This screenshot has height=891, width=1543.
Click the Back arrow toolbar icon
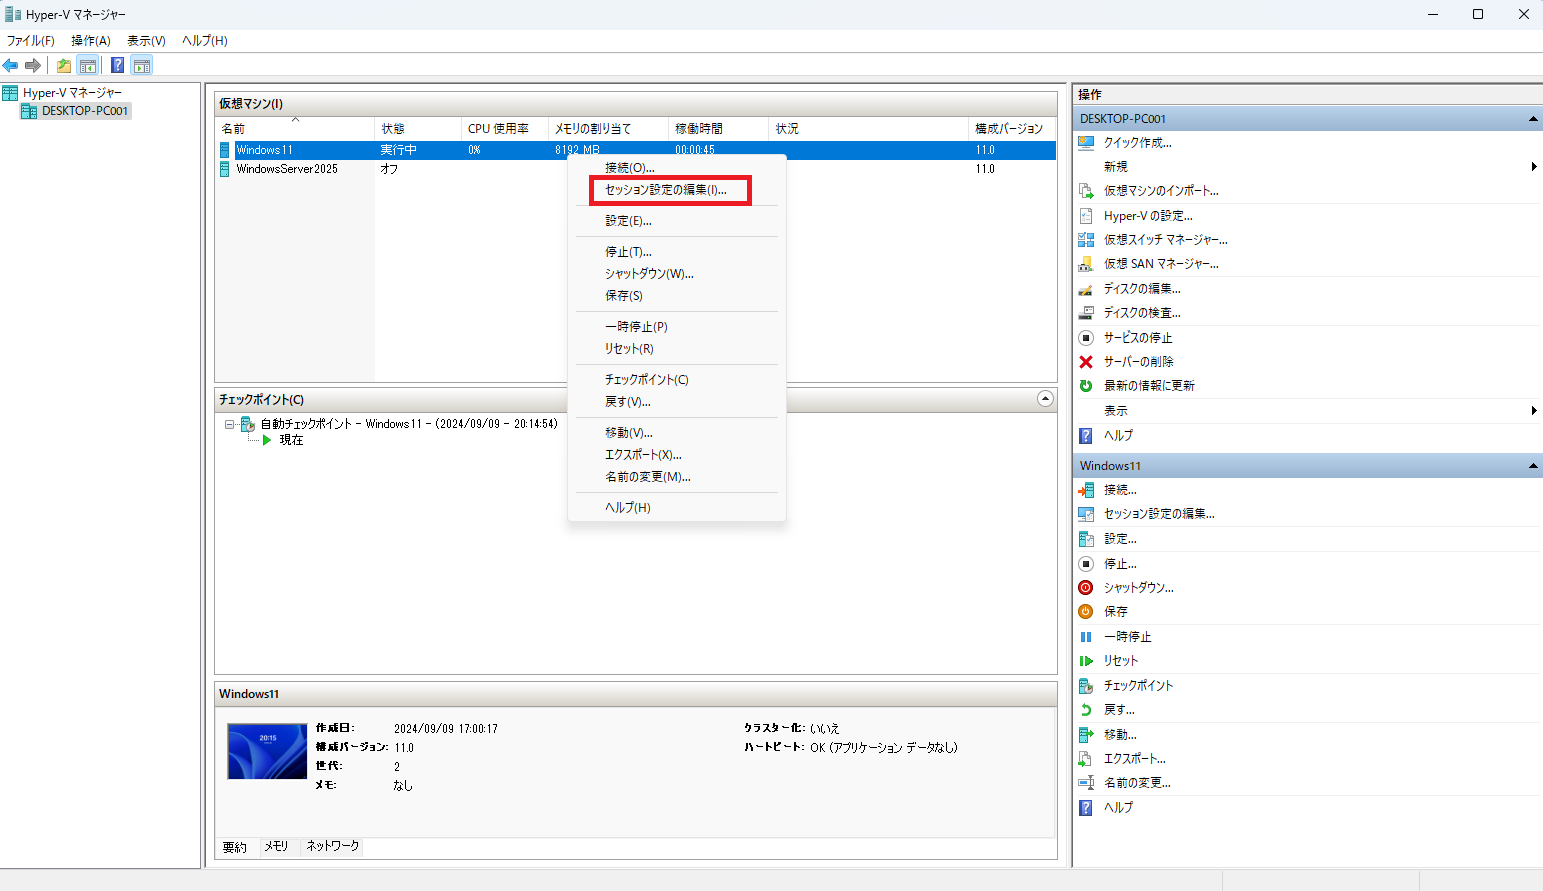tap(10, 66)
